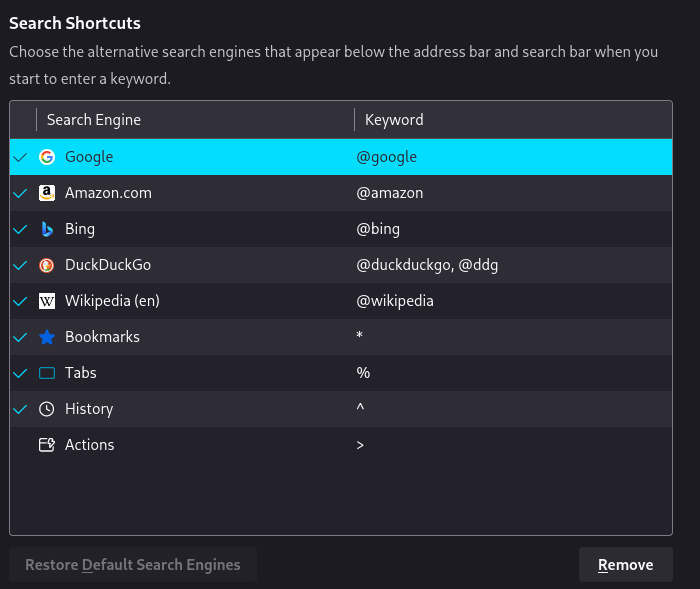This screenshot has height=589, width=700.
Task: Click the Google logo icon
Action: [47, 157]
